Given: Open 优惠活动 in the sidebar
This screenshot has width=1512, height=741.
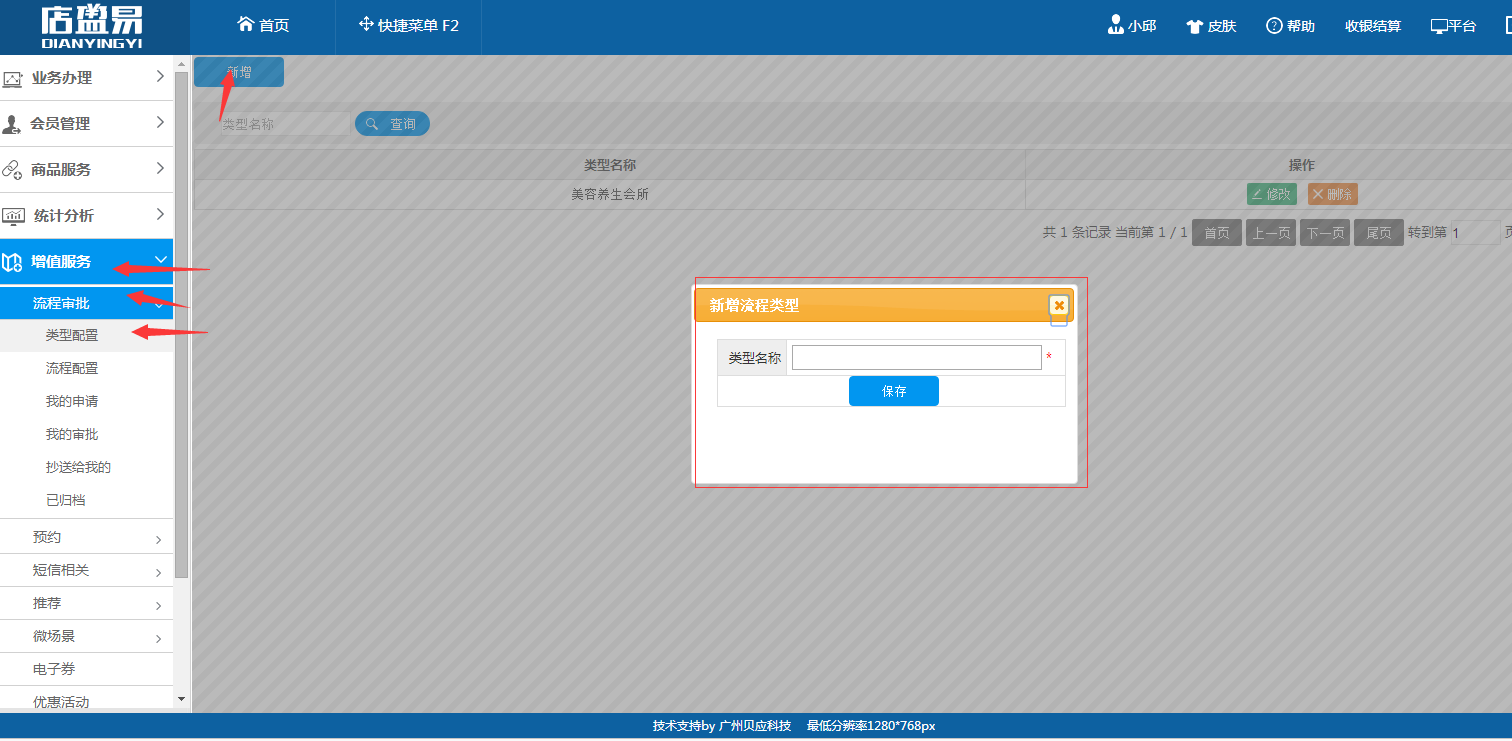Looking at the screenshot, I should (x=86, y=700).
